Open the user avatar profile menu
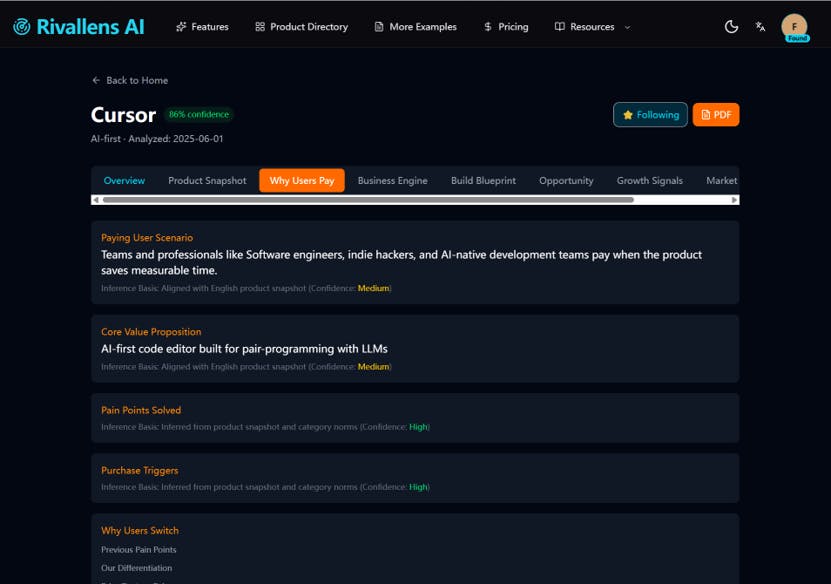The width and height of the screenshot is (831, 584). (794, 27)
